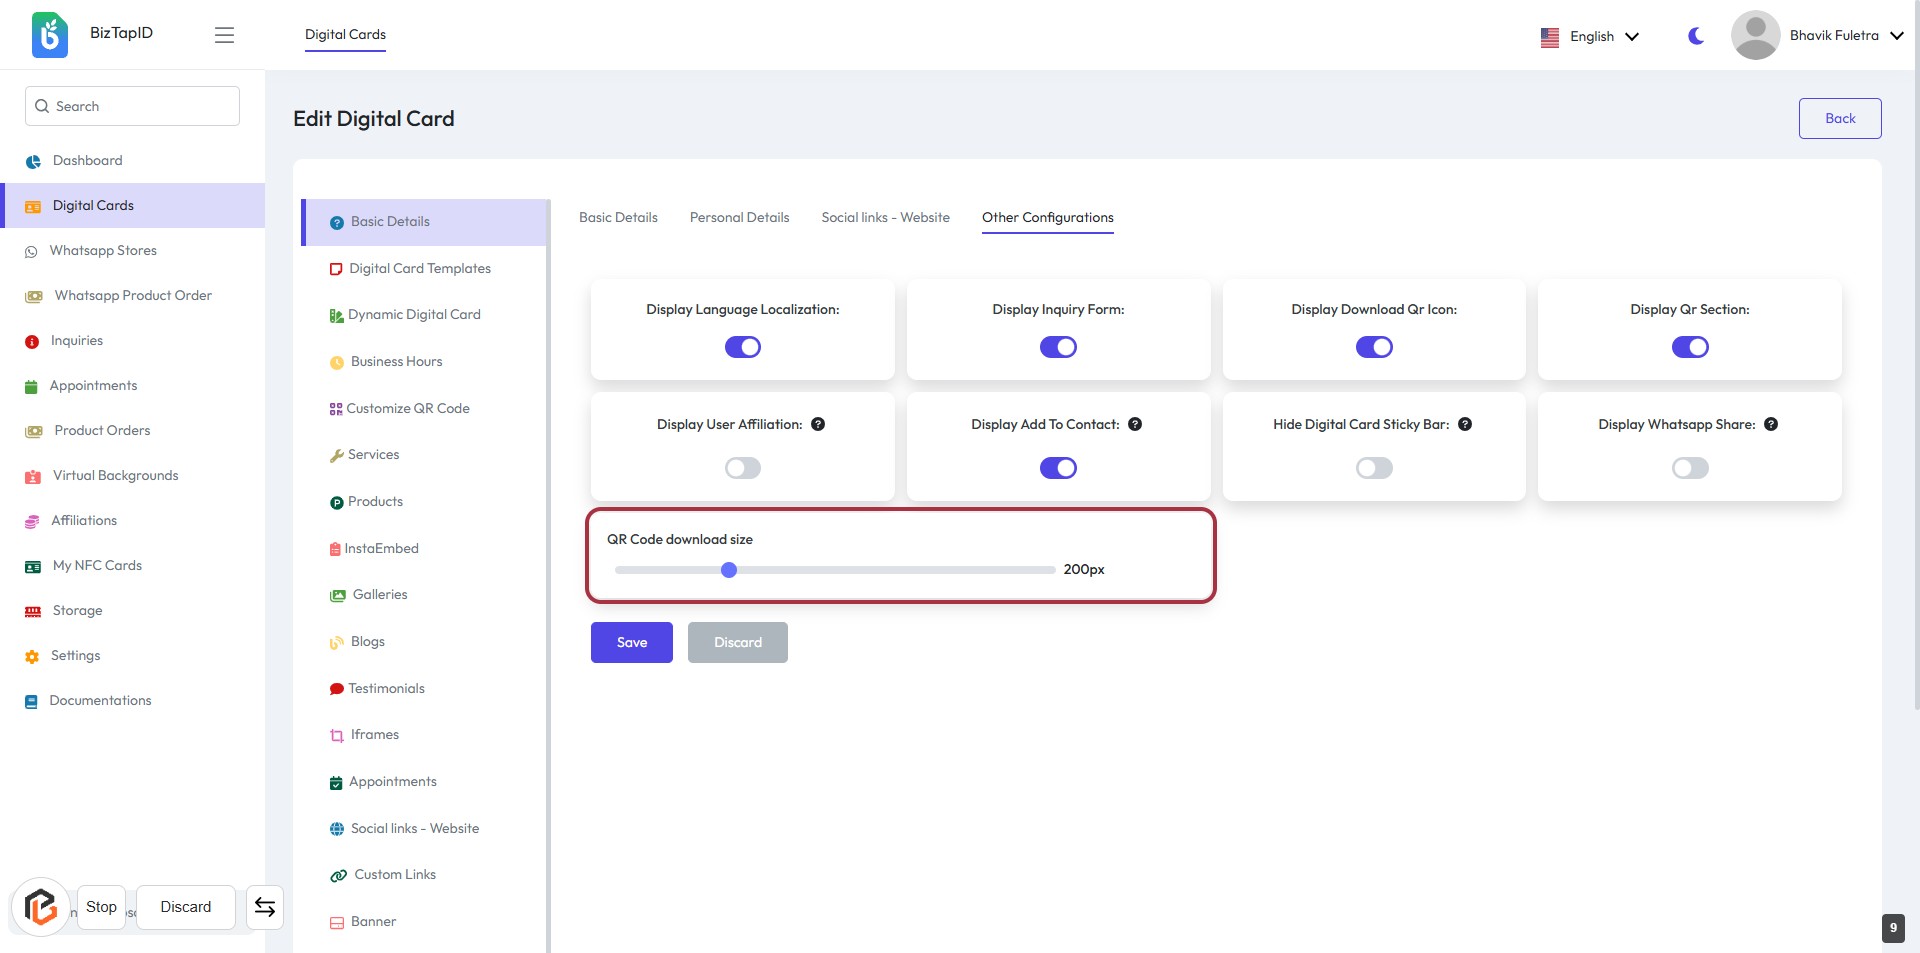Click help icon beside Display Add To Contact

point(1135,424)
